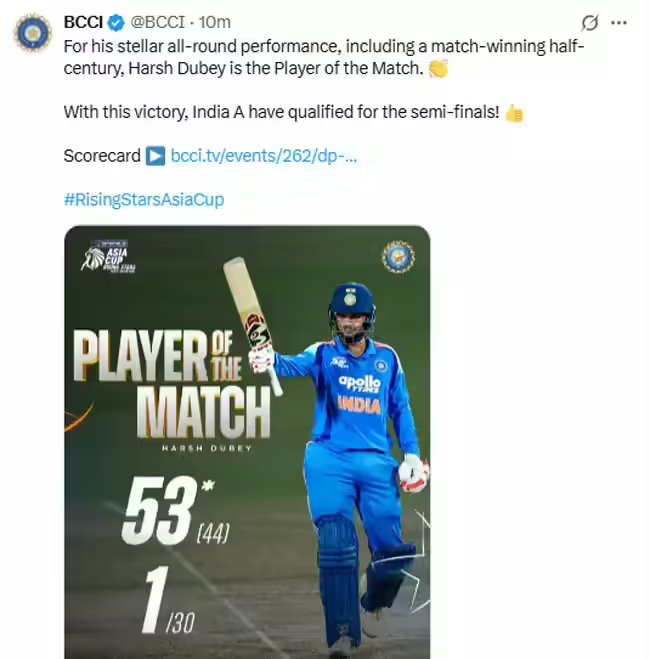Click the clapping hands emoji

438,69
